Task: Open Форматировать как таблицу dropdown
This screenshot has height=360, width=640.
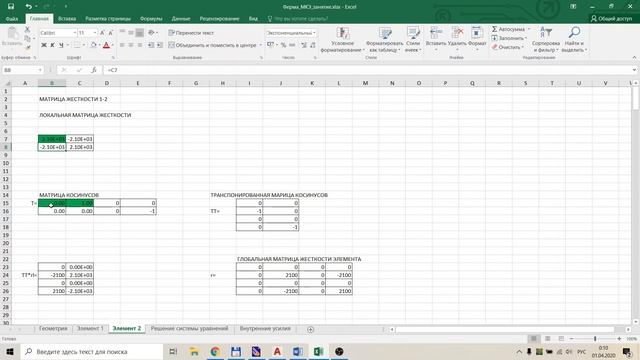Action: tap(384, 40)
